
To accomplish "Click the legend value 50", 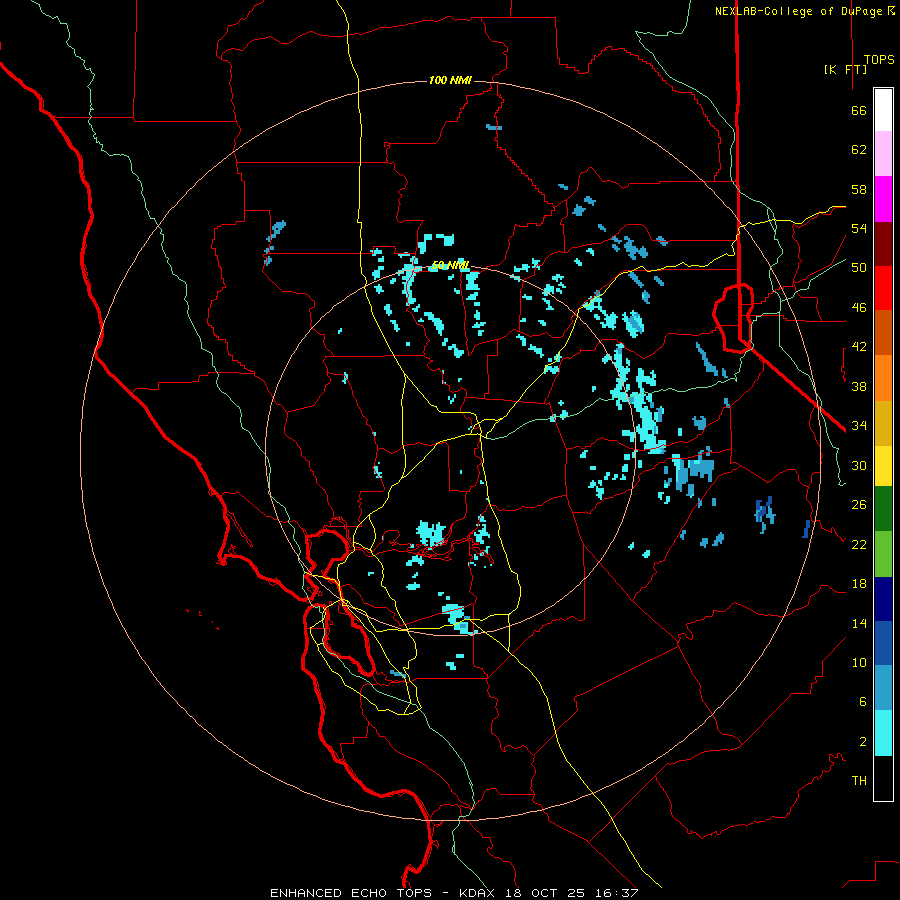I will 859,268.
